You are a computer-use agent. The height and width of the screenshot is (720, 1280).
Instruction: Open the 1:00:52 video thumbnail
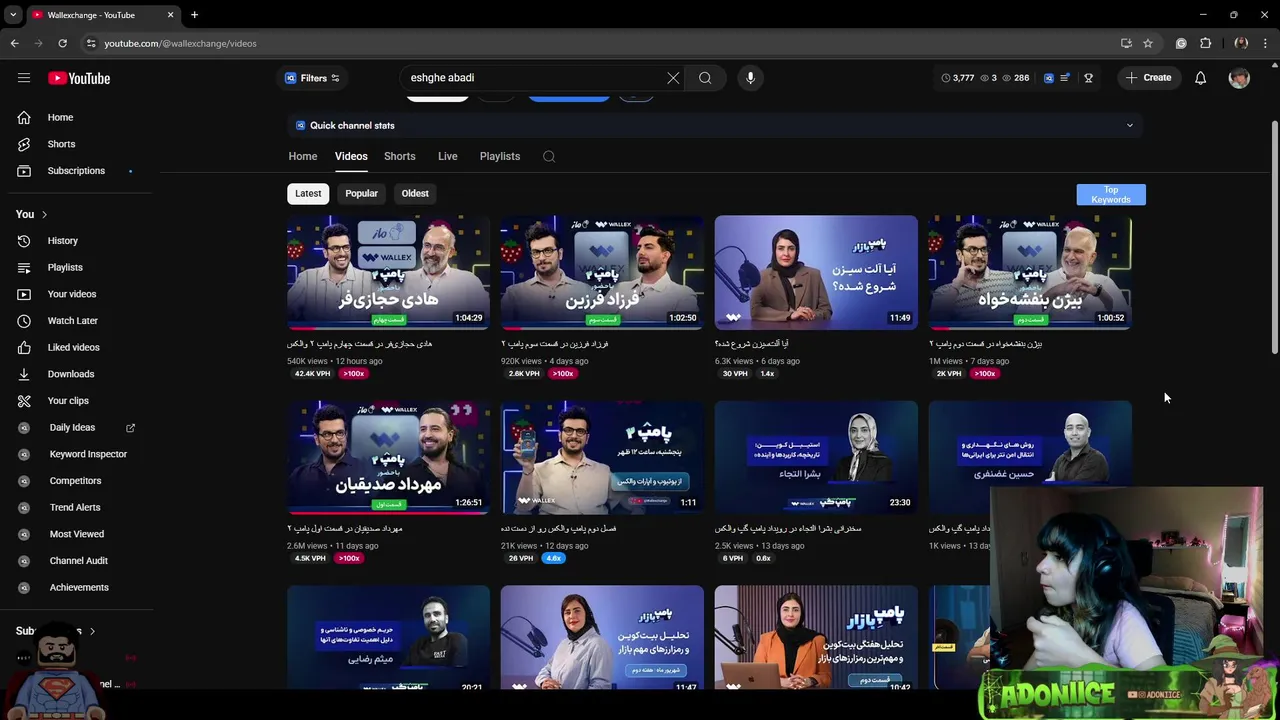(x=1030, y=272)
